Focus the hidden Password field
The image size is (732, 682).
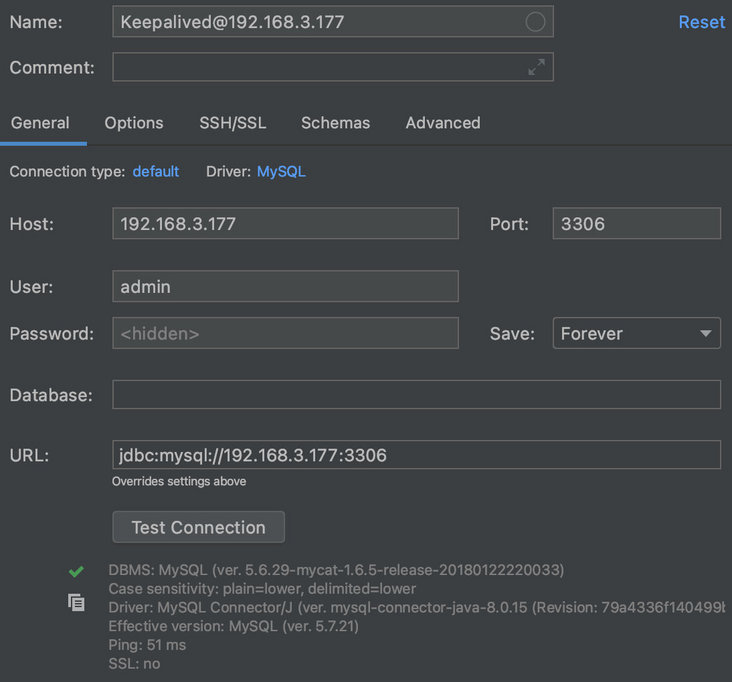[285, 333]
